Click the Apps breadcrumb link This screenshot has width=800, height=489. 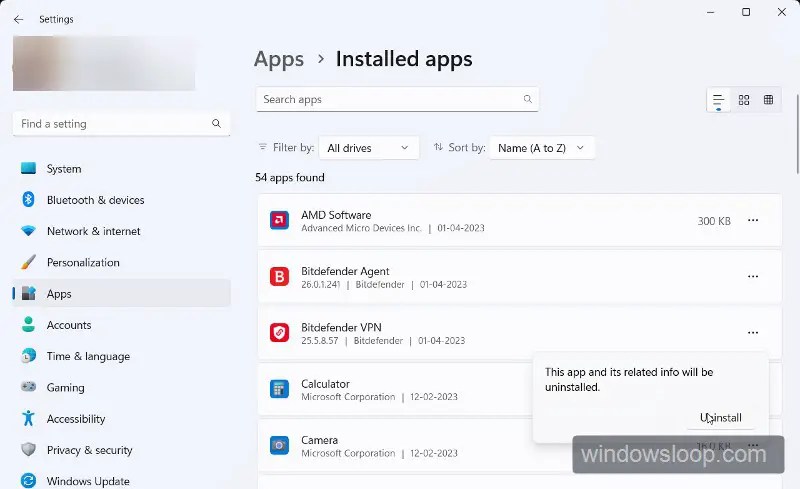(x=279, y=59)
